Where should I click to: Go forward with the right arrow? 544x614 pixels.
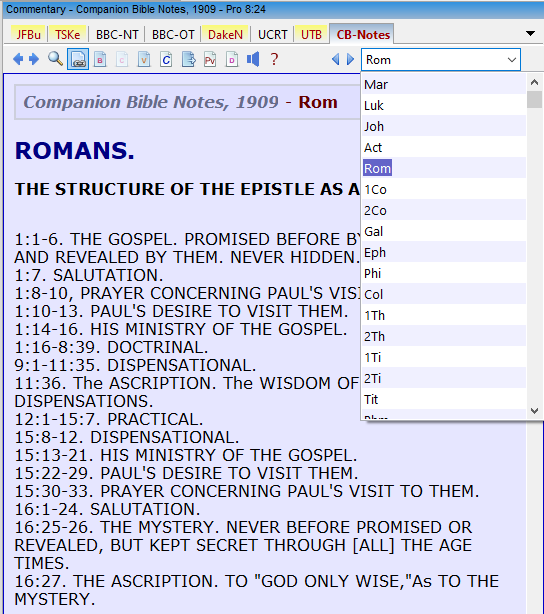point(34,59)
